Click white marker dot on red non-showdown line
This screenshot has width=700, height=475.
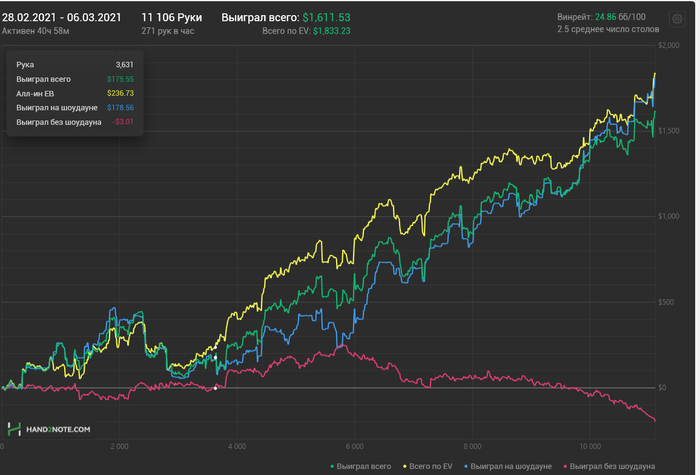point(215,388)
